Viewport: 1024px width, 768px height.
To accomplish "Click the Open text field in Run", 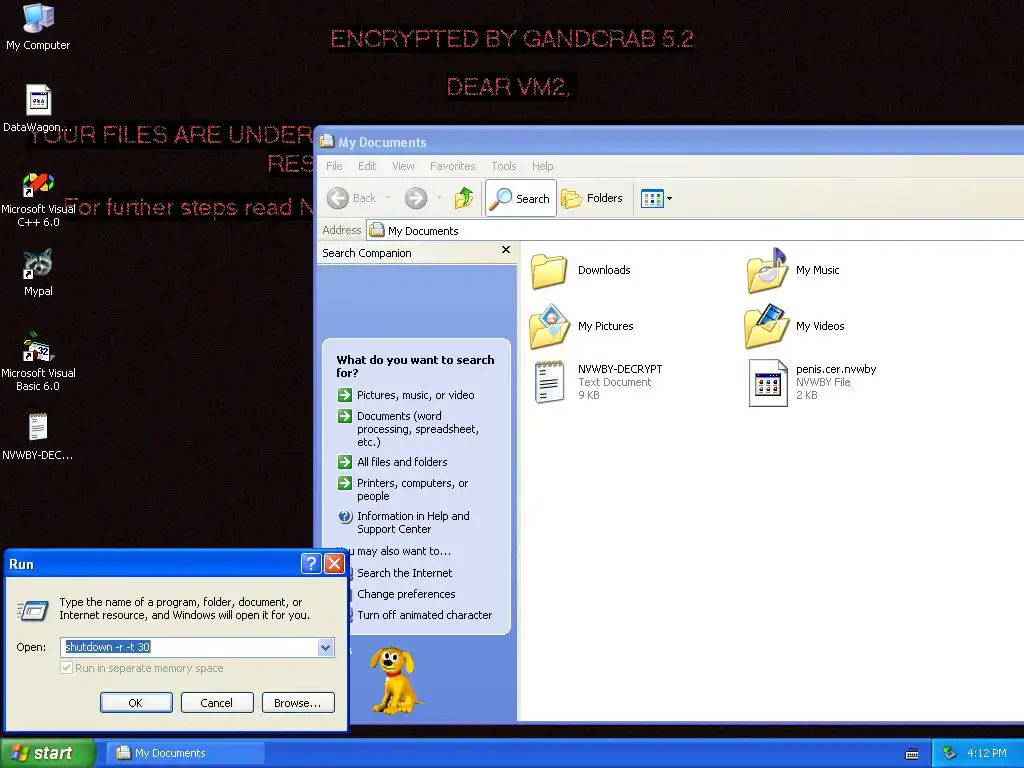I will point(189,647).
